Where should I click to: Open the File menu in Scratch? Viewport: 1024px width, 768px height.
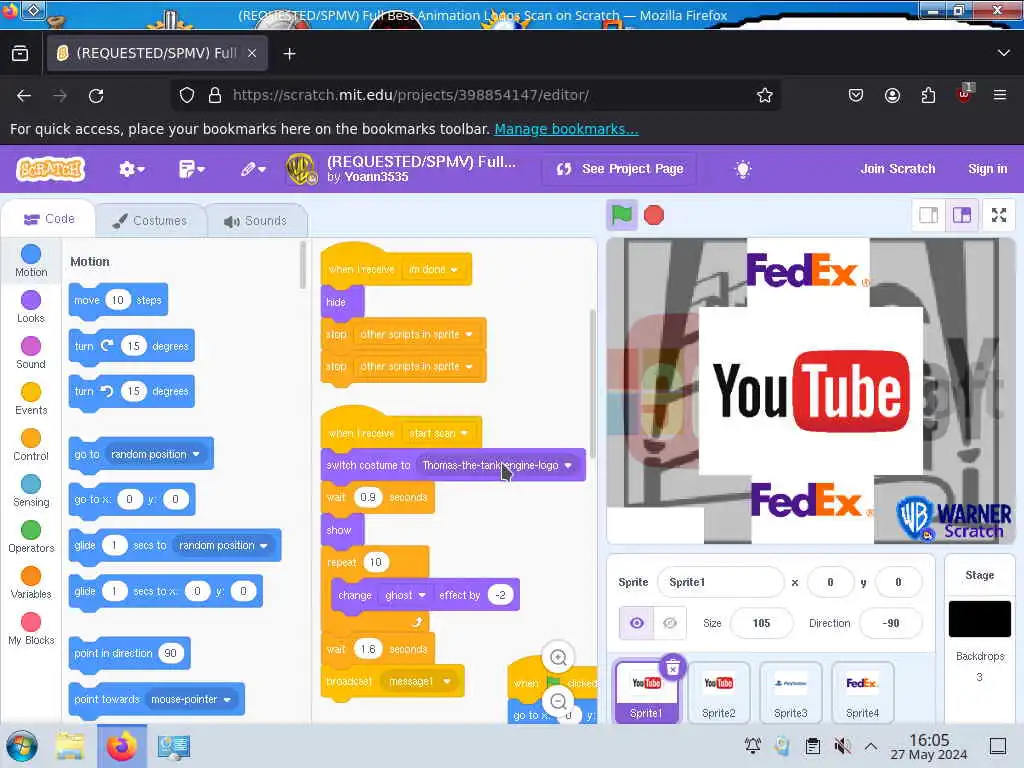point(191,169)
